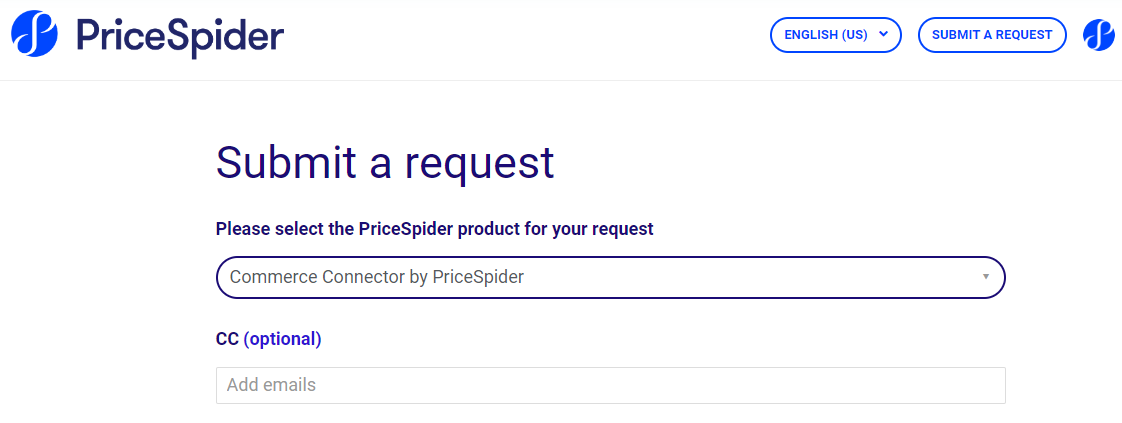Open the PriceSpider product dropdown
Image resolution: width=1122 pixels, height=423 pixels.
click(610, 277)
